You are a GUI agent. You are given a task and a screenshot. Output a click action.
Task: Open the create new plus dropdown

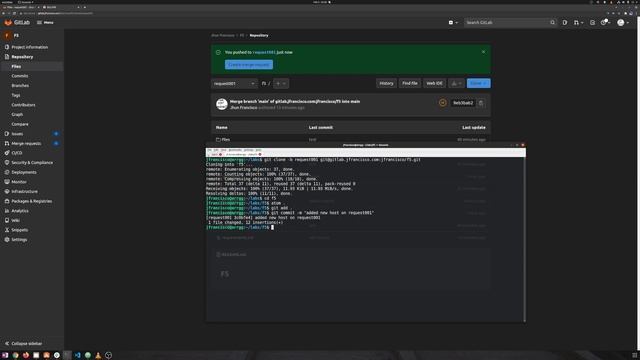(453, 22)
